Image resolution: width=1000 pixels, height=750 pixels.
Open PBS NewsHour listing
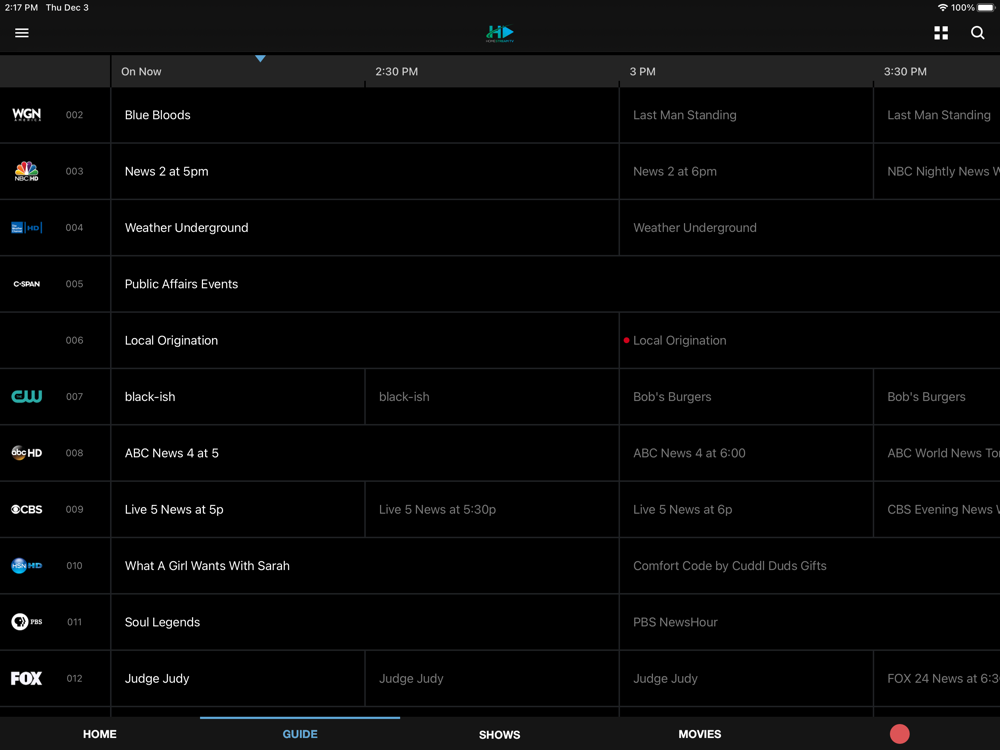click(810, 622)
